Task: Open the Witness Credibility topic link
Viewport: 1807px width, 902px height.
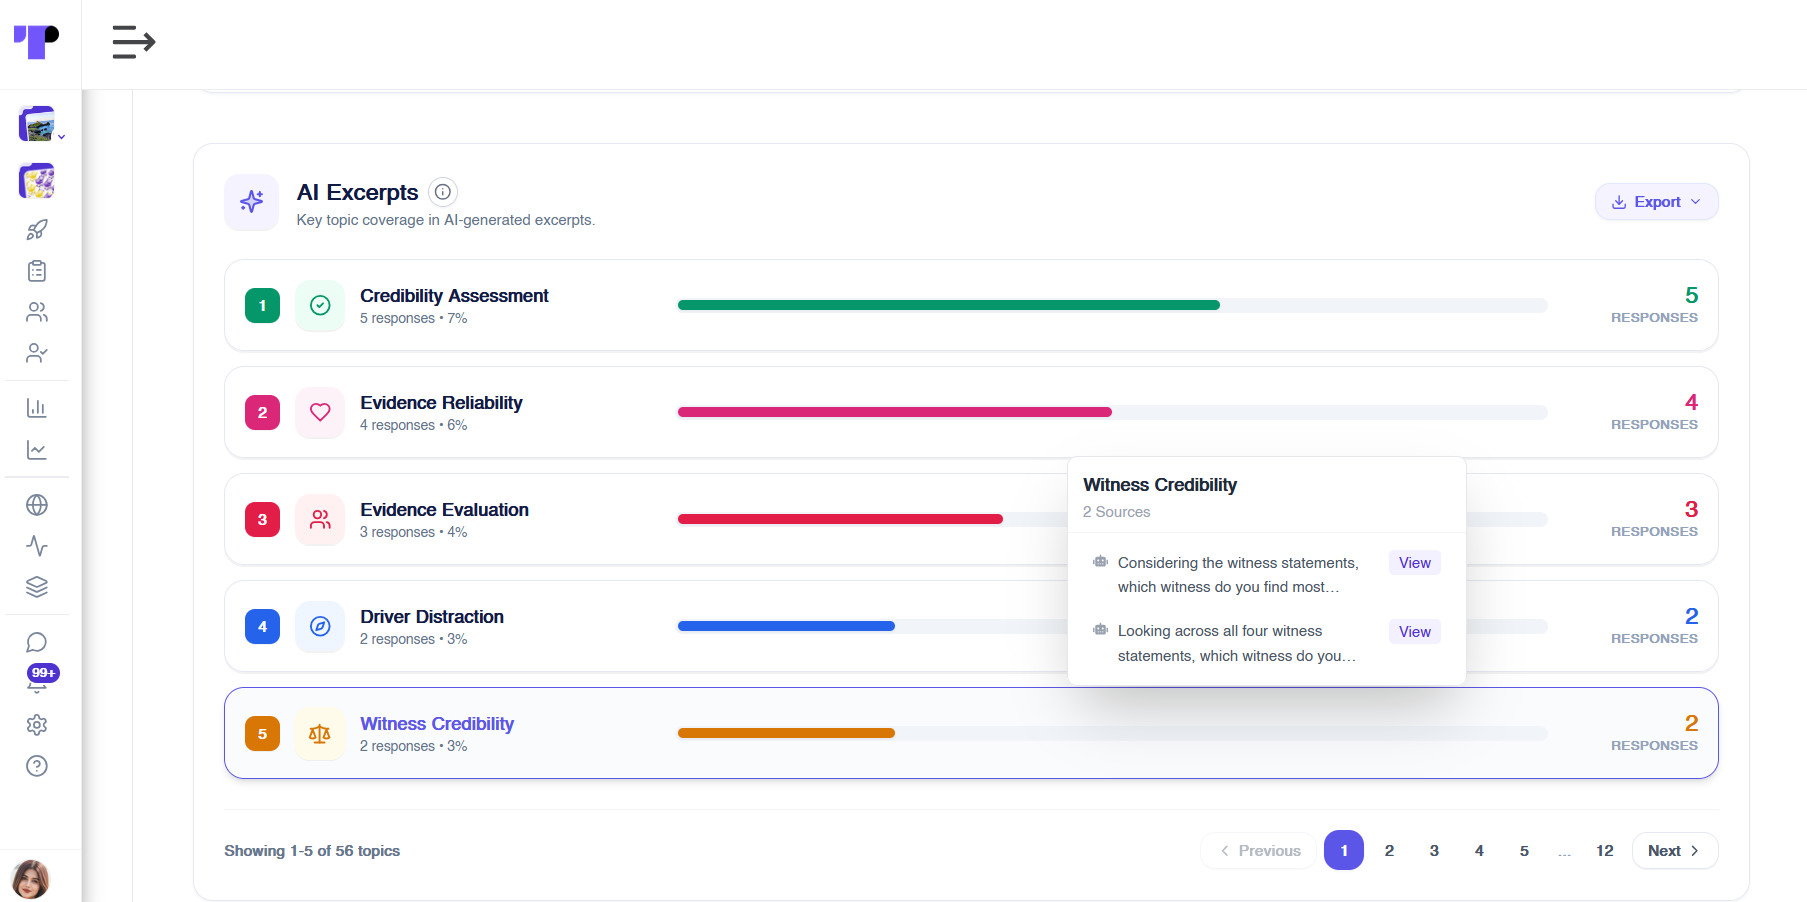Action: pyautogui.click(x=437, y=724)
